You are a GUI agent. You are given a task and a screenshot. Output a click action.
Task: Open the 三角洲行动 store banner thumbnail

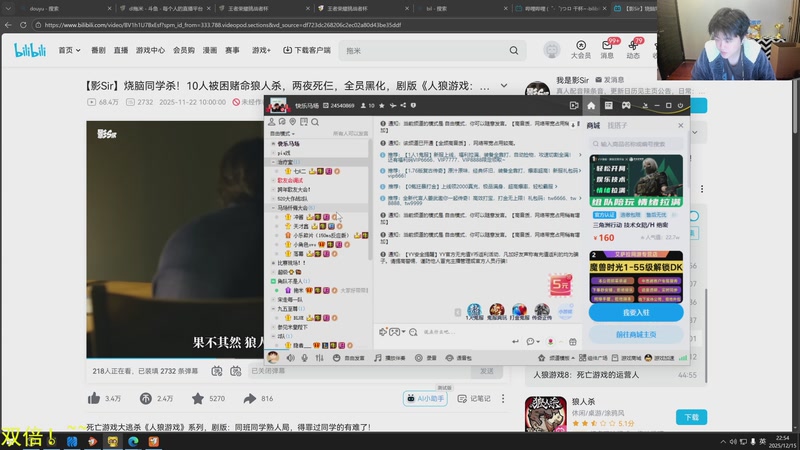[x=636, y=181]
